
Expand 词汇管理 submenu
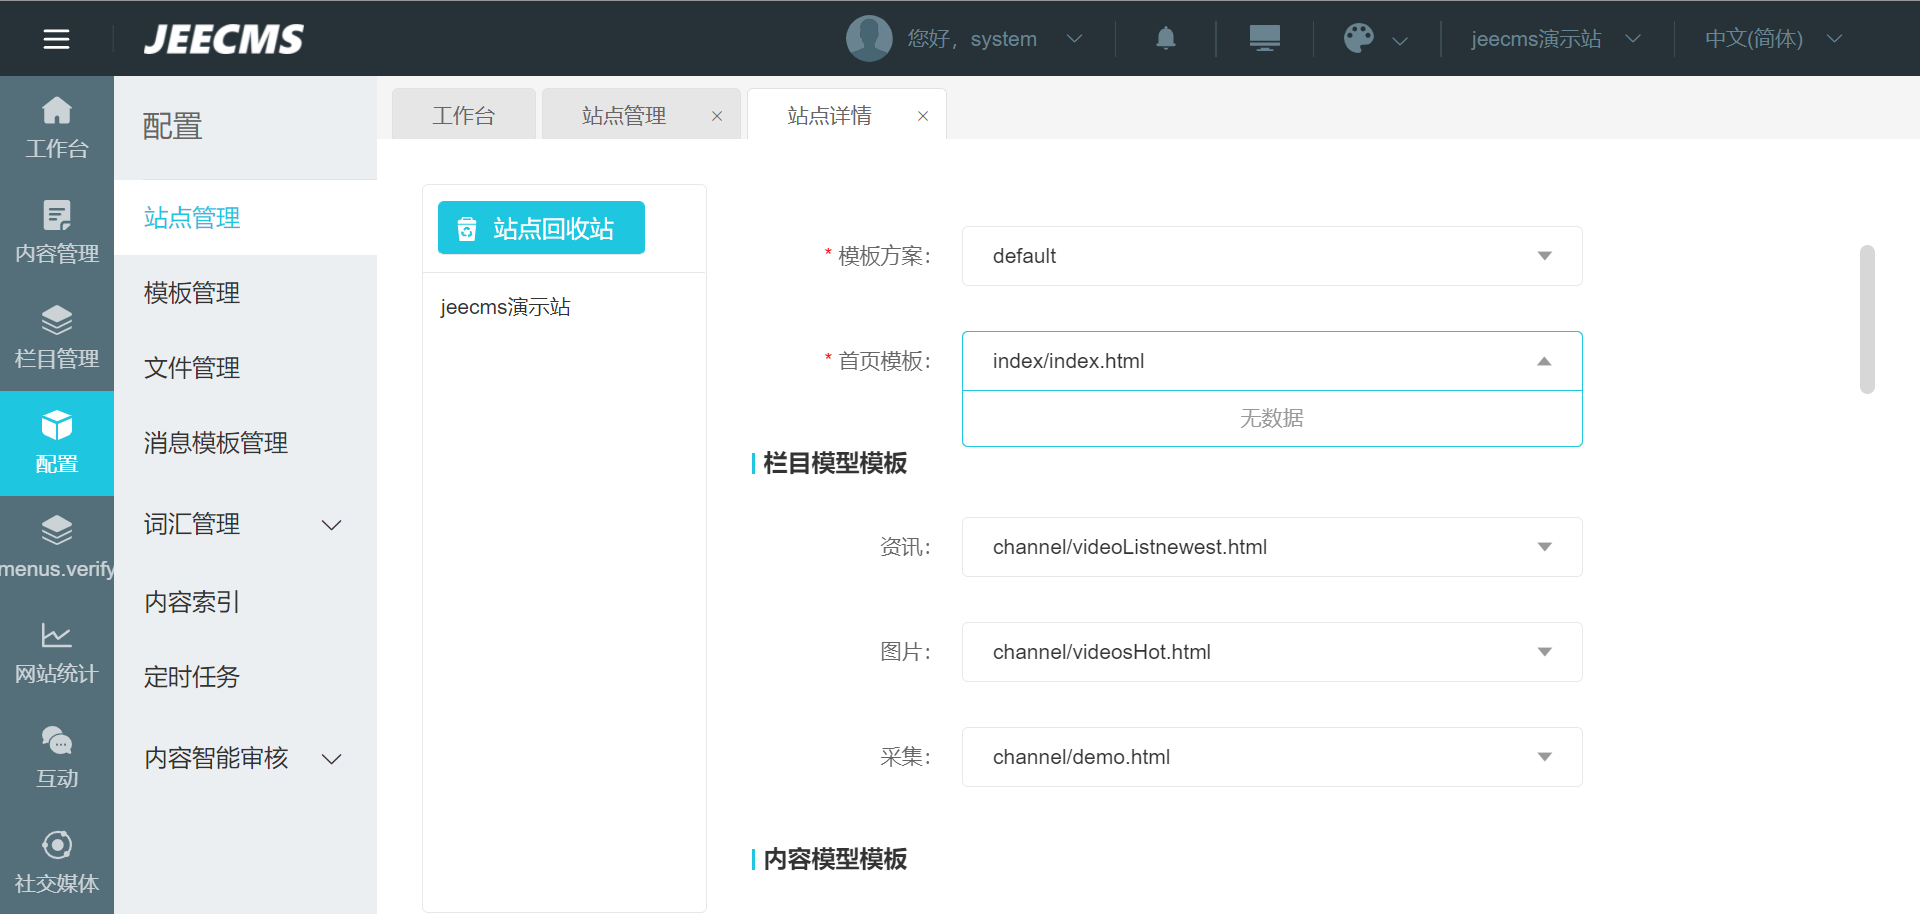tap(331, 525)
